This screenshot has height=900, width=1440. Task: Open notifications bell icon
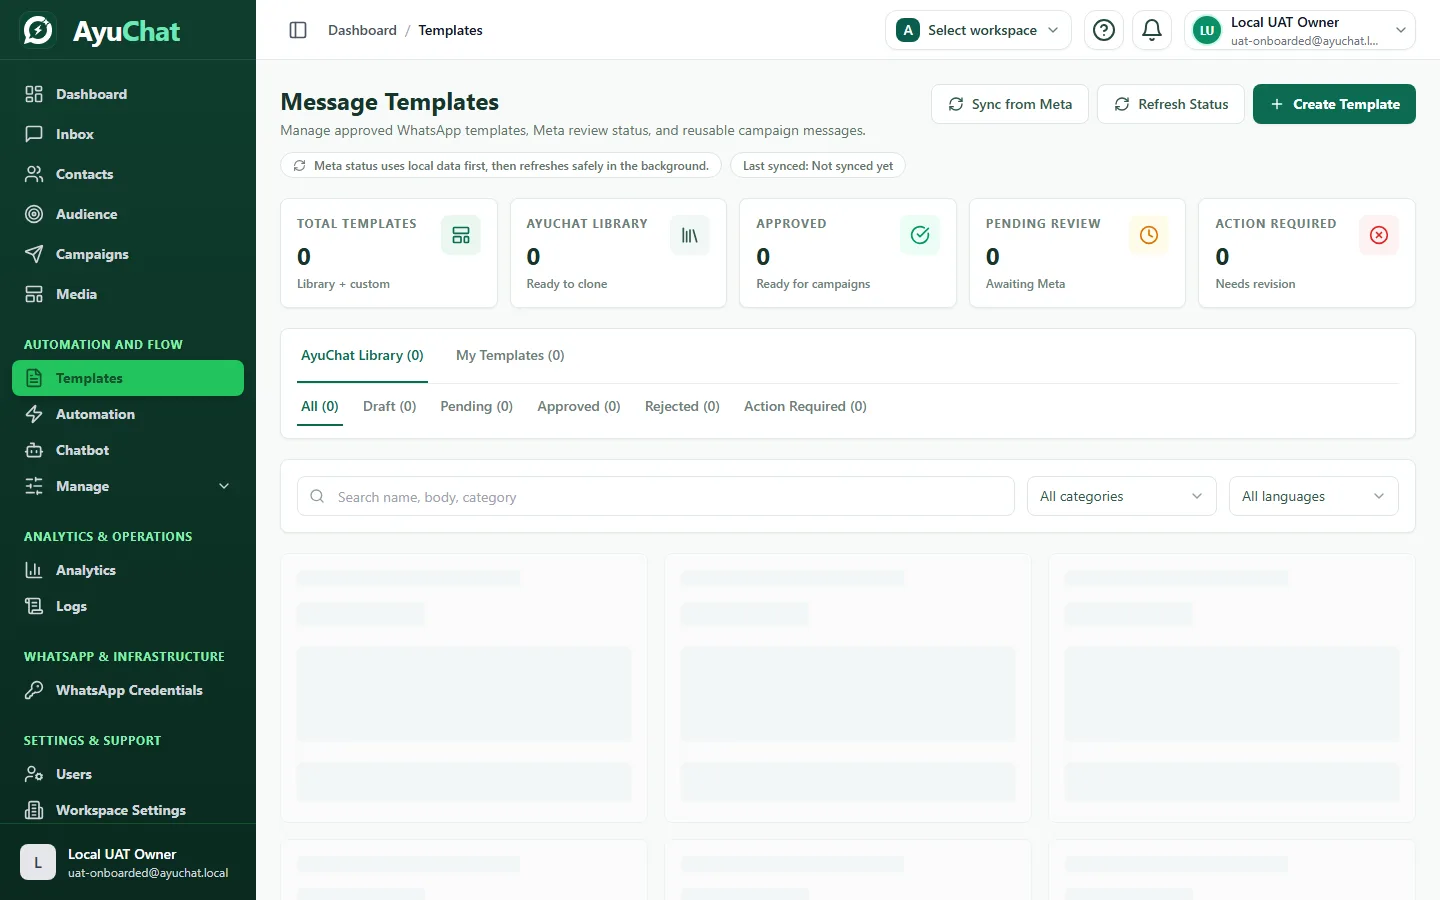(1152, 30)
